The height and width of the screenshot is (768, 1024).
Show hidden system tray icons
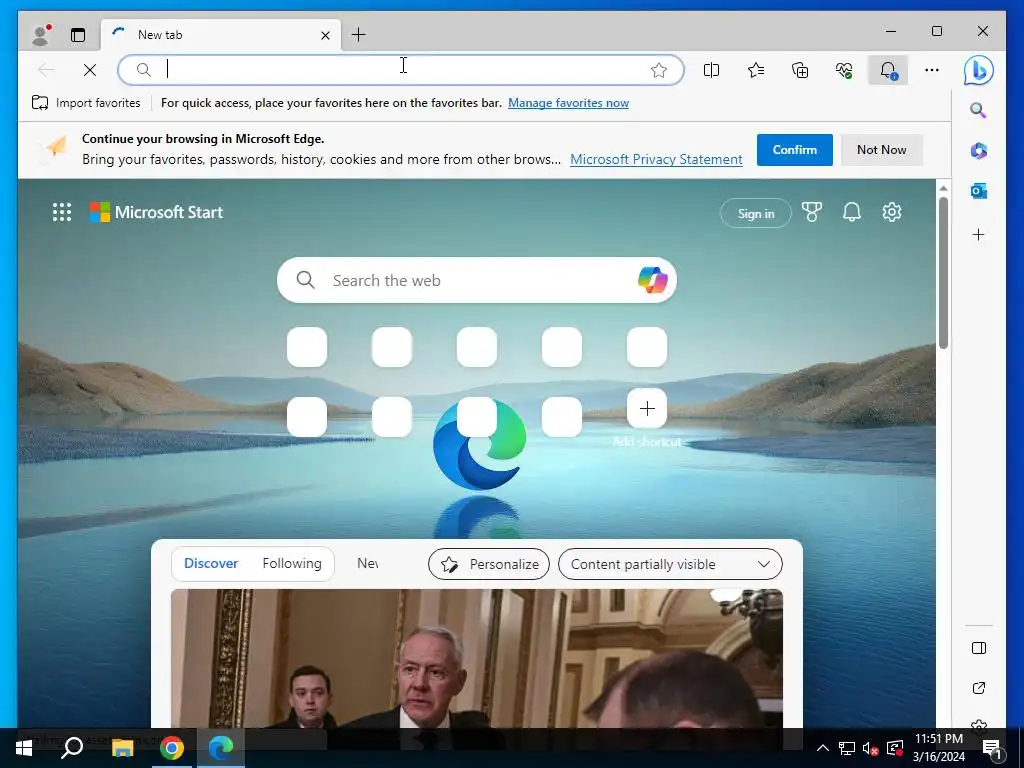point(823,748)
